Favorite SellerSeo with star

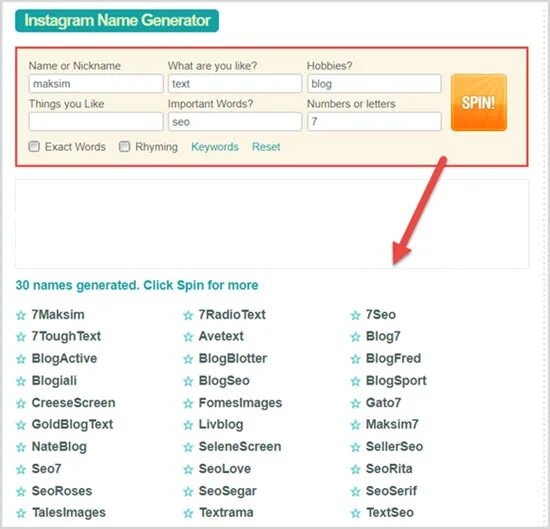[x=356, y=447]
